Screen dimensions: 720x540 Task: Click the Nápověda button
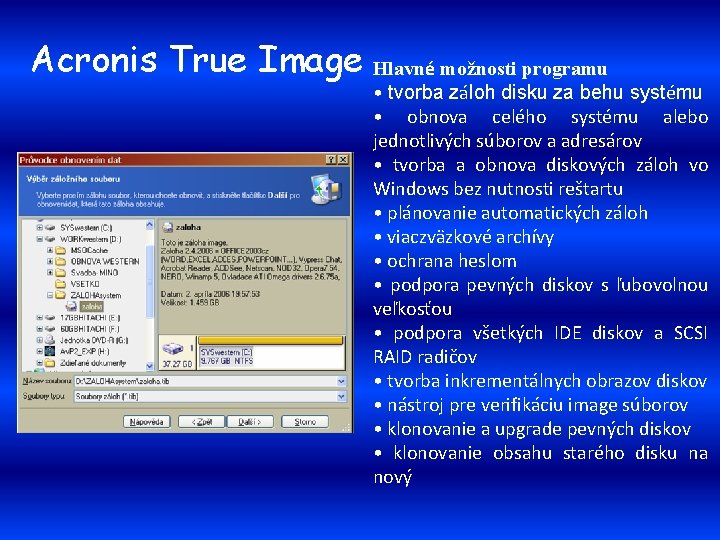146,422
